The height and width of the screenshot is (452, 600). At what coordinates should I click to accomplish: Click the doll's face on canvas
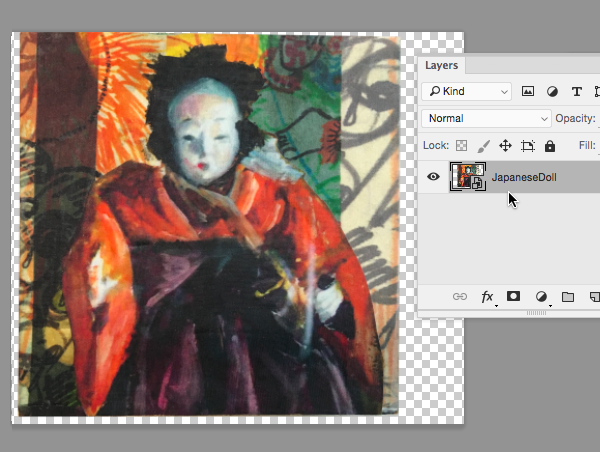(x=206, y=132)
